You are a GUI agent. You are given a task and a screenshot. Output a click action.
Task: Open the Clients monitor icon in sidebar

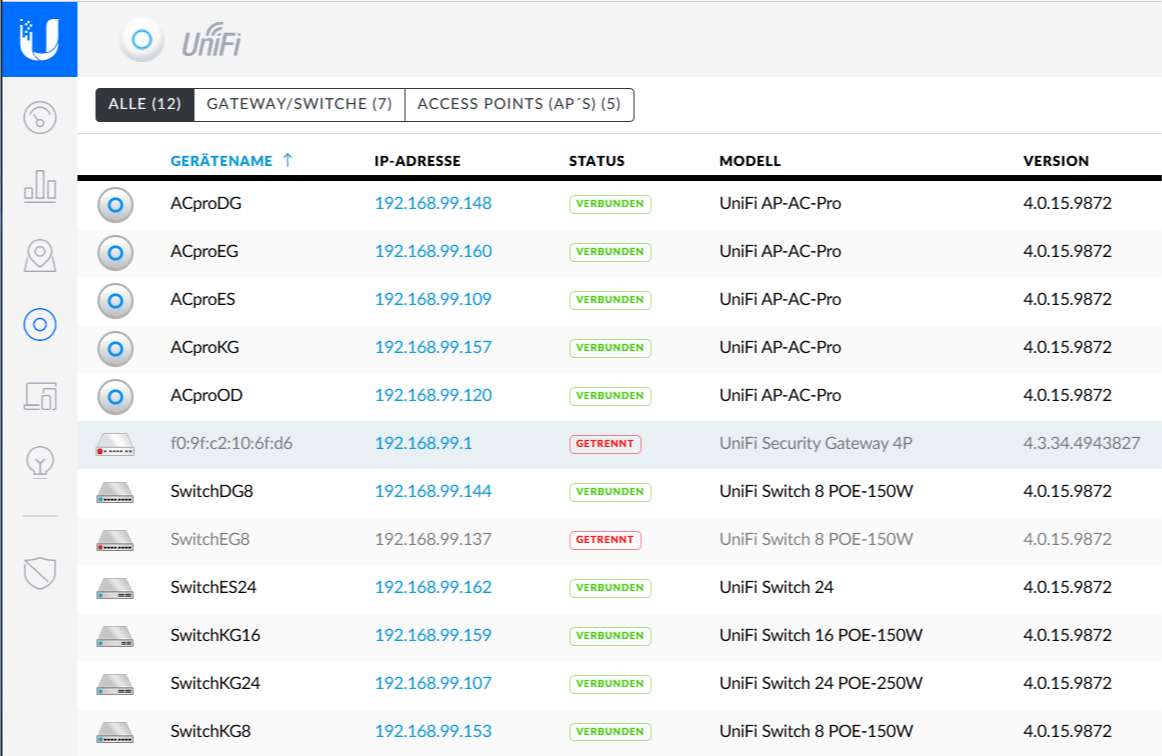[40, 396]
